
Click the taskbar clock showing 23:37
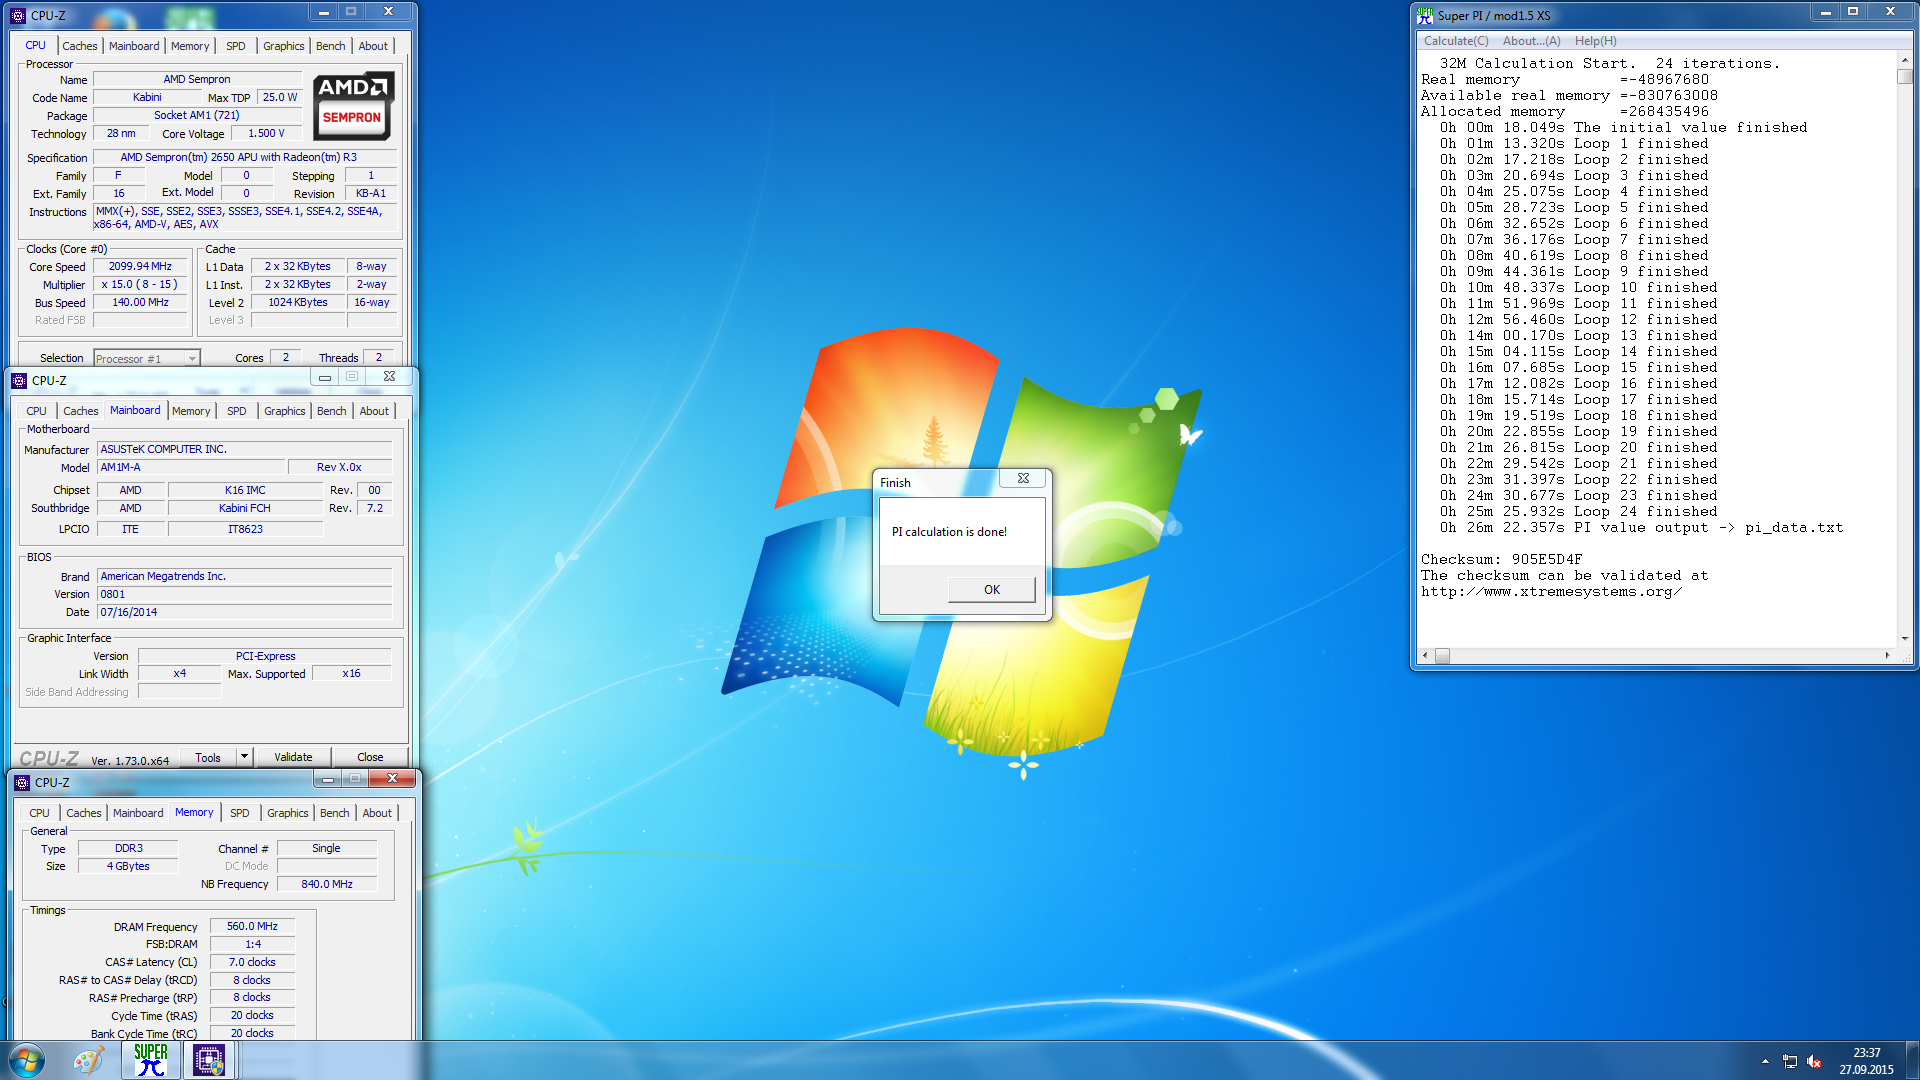1866,1053
